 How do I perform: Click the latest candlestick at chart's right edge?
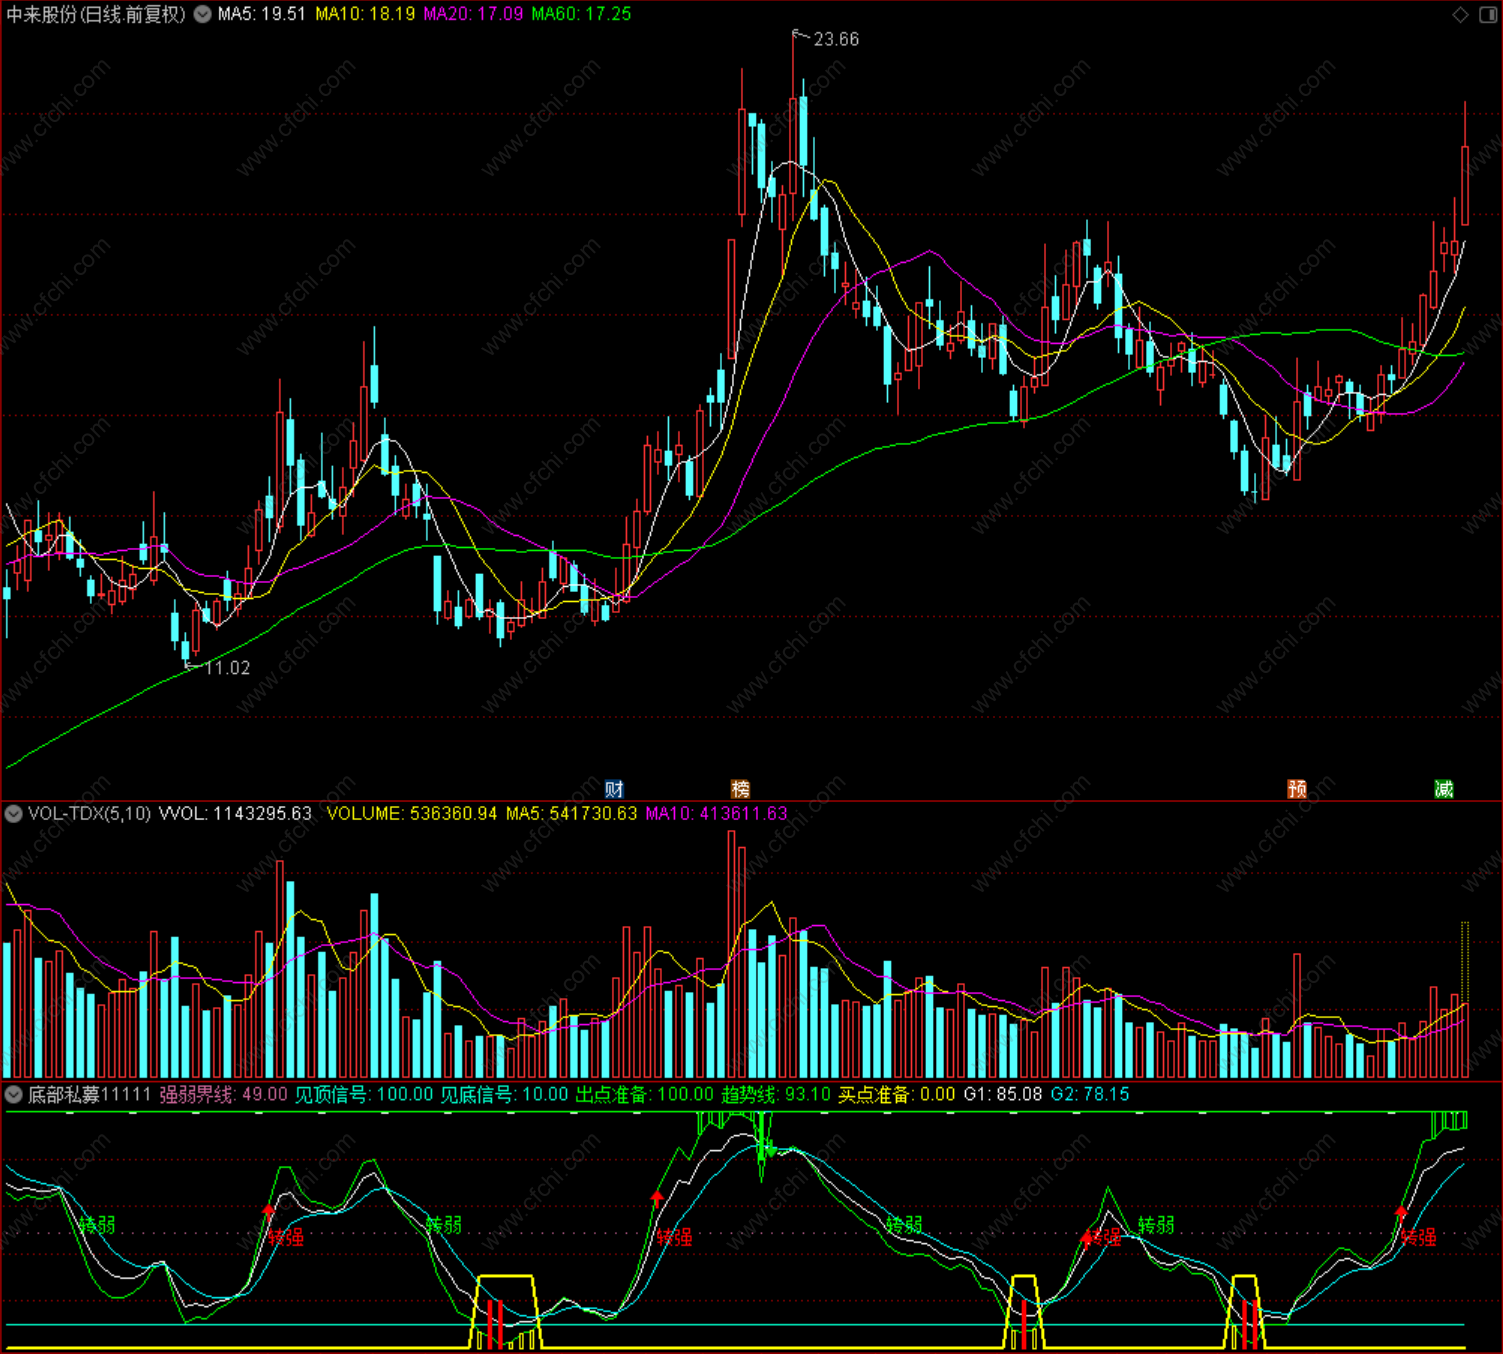click(1465, 185)
